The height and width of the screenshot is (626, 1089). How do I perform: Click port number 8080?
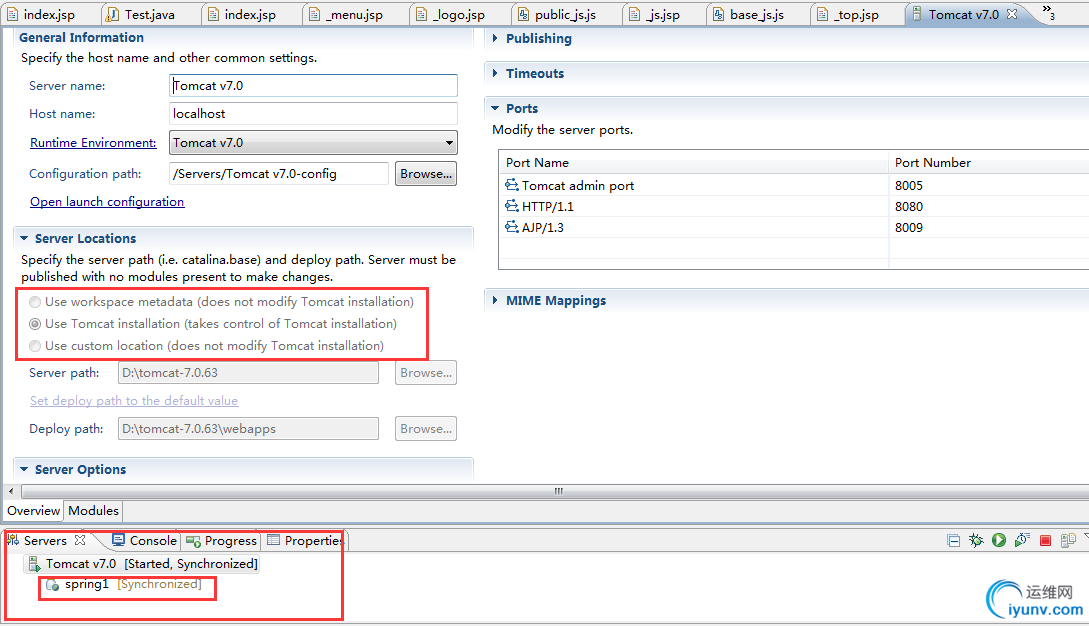click(x=908, y=206)
